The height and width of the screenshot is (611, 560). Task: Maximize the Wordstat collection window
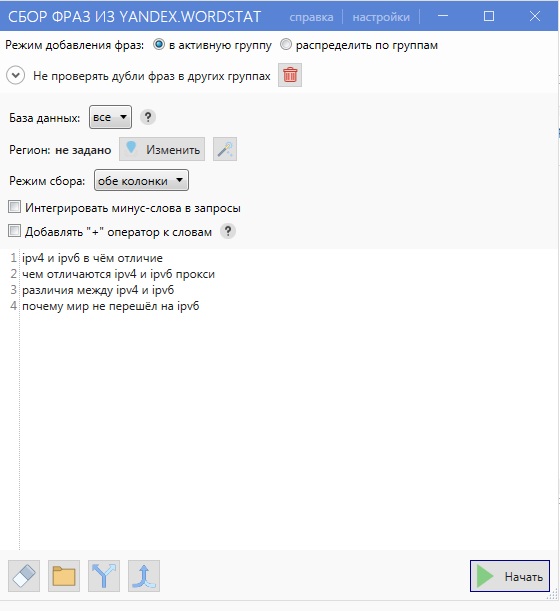click(x=489, y=16)
